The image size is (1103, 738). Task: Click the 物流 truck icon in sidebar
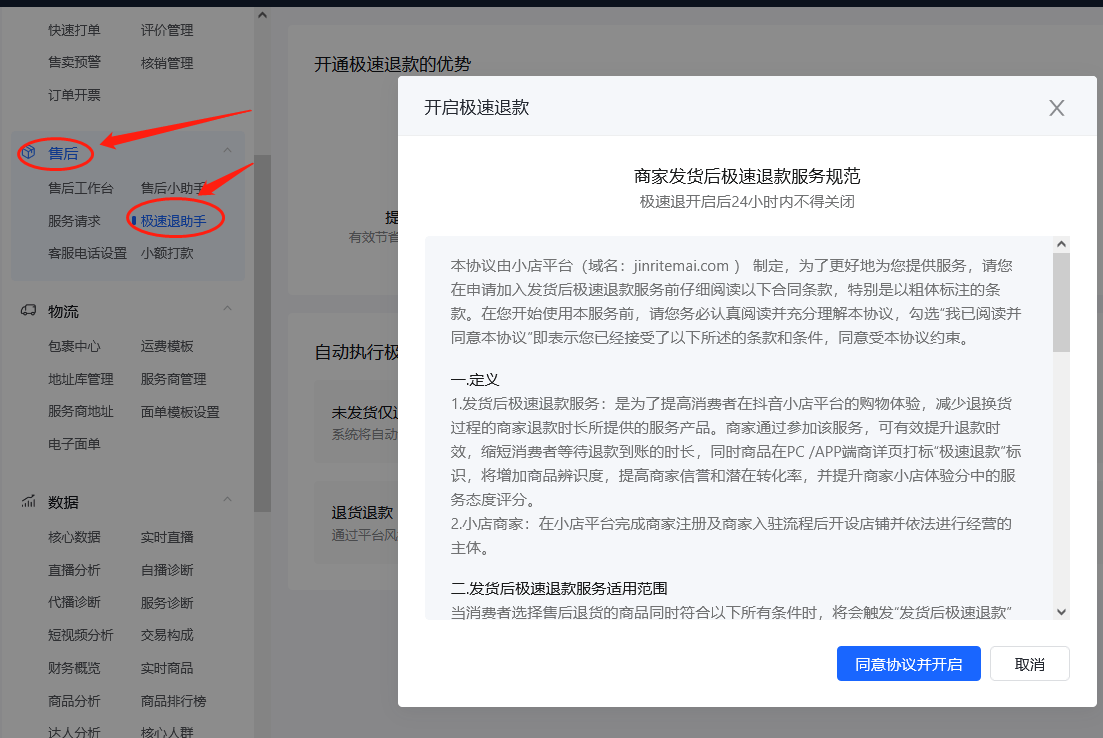pos(29,311)
